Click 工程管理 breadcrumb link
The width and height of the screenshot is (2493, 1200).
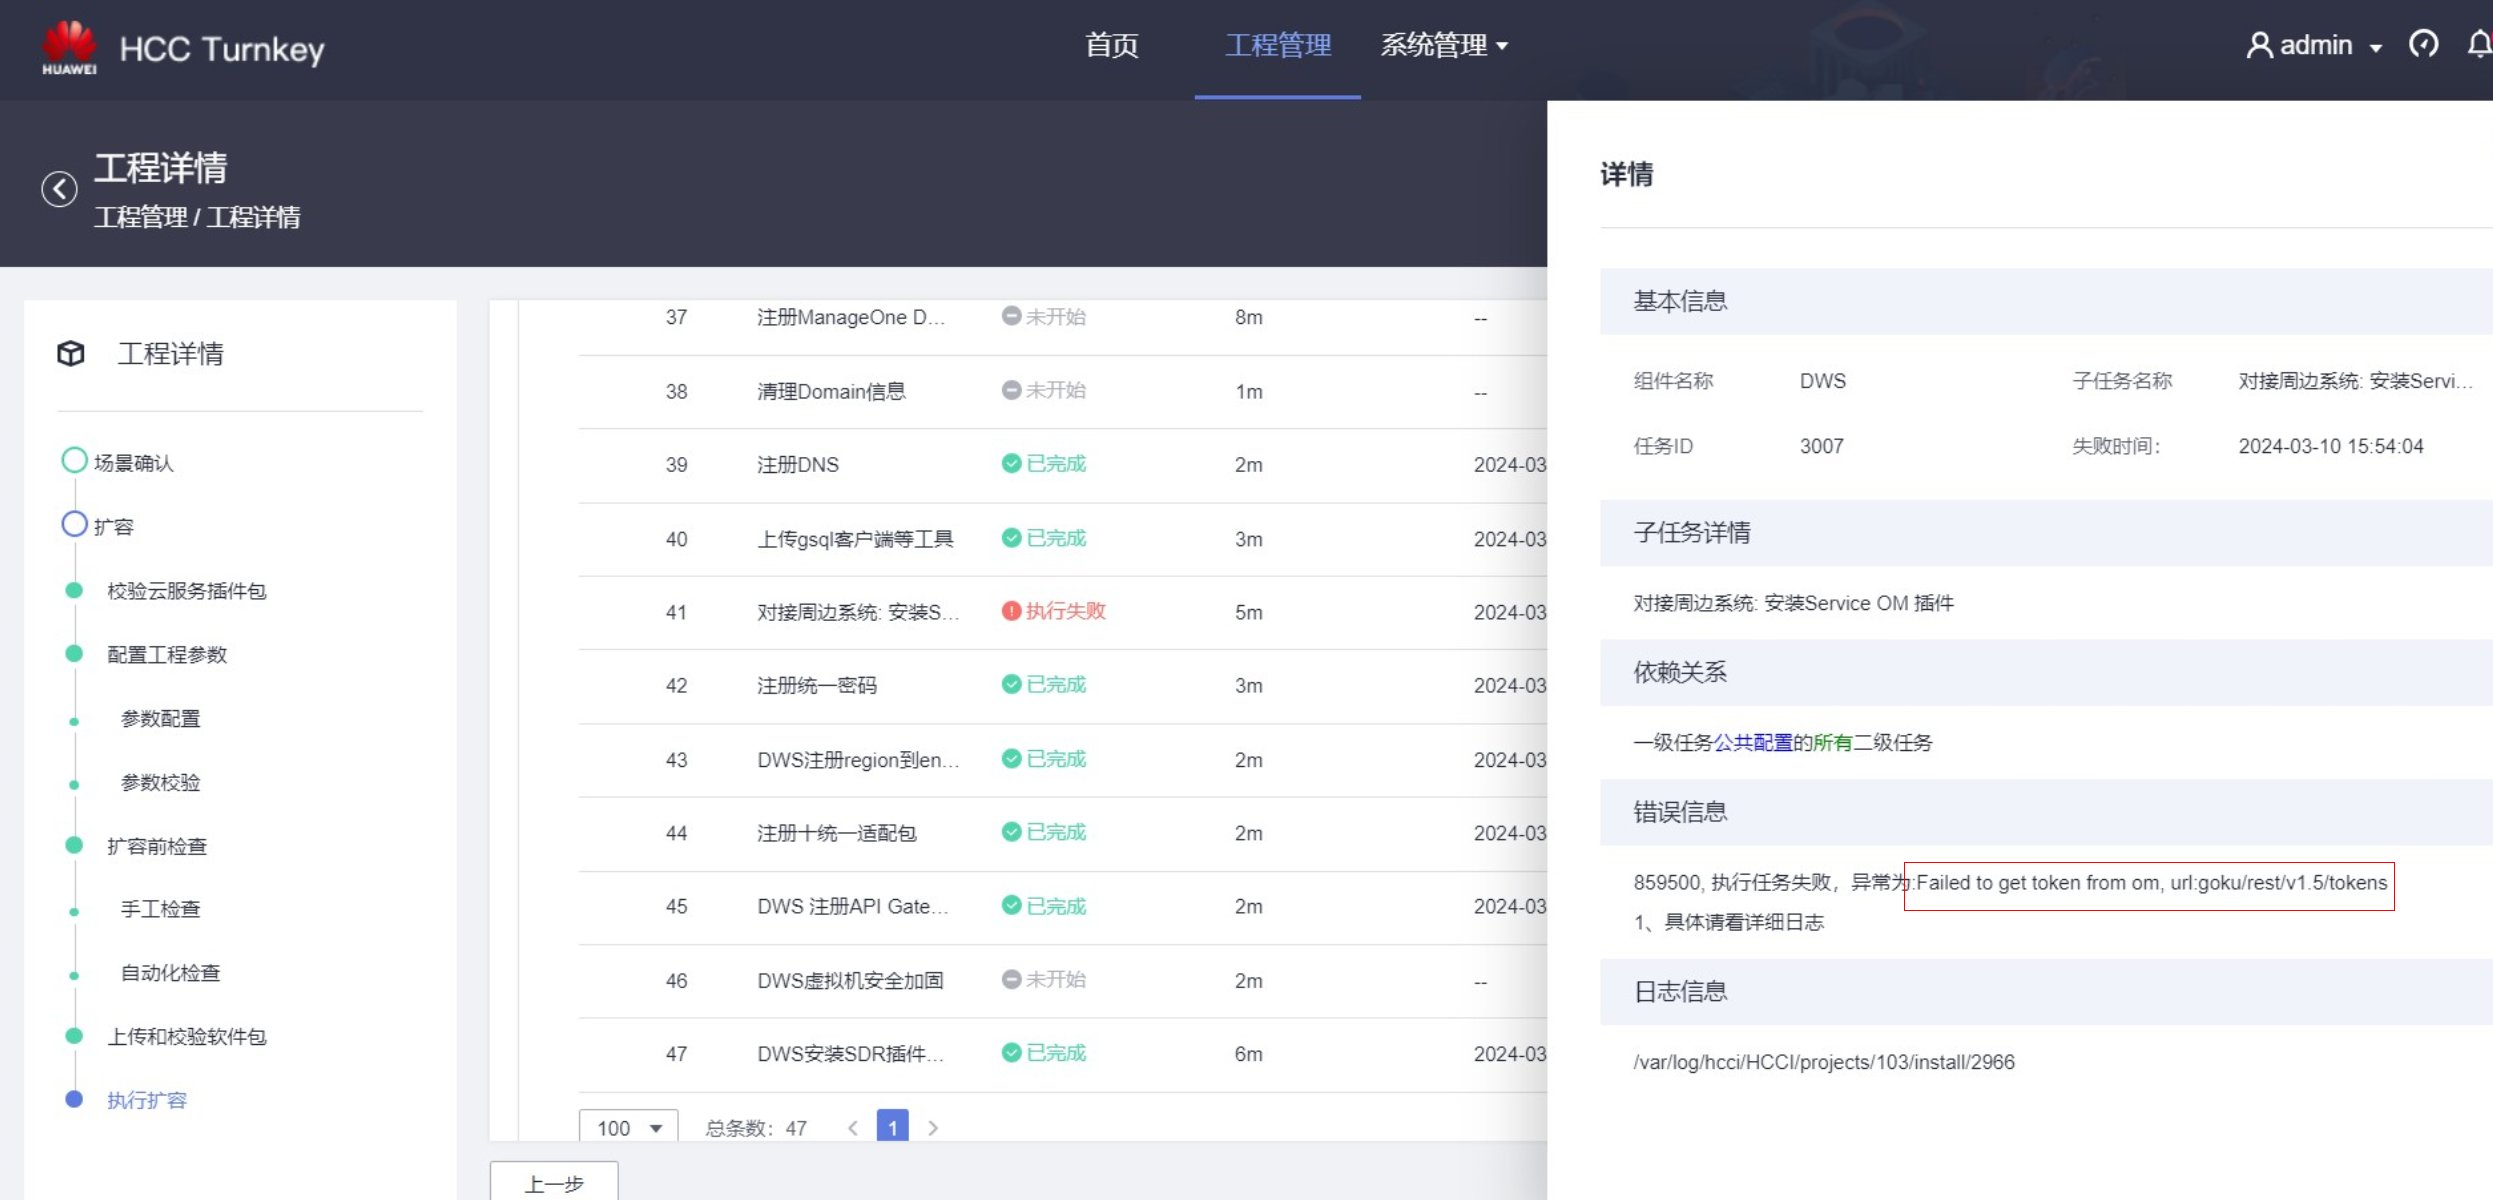(141, 217)
